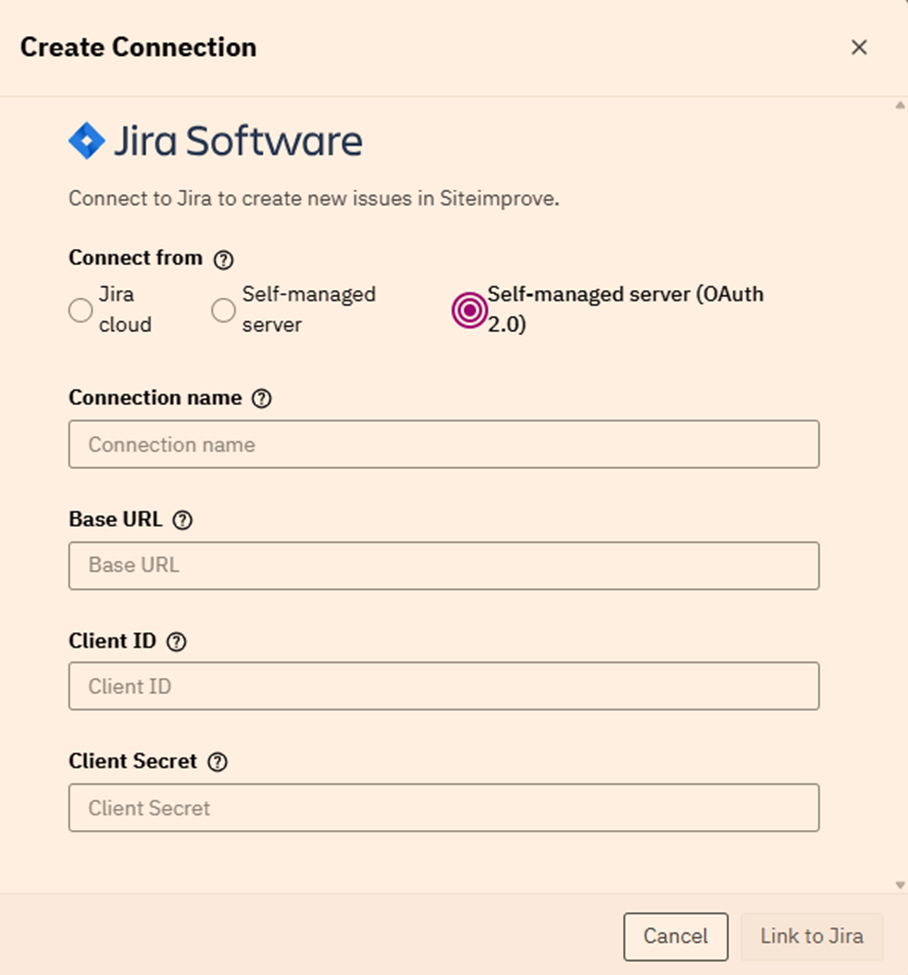
Task: Click the Client Secret help icon
Action: [218, 762]
